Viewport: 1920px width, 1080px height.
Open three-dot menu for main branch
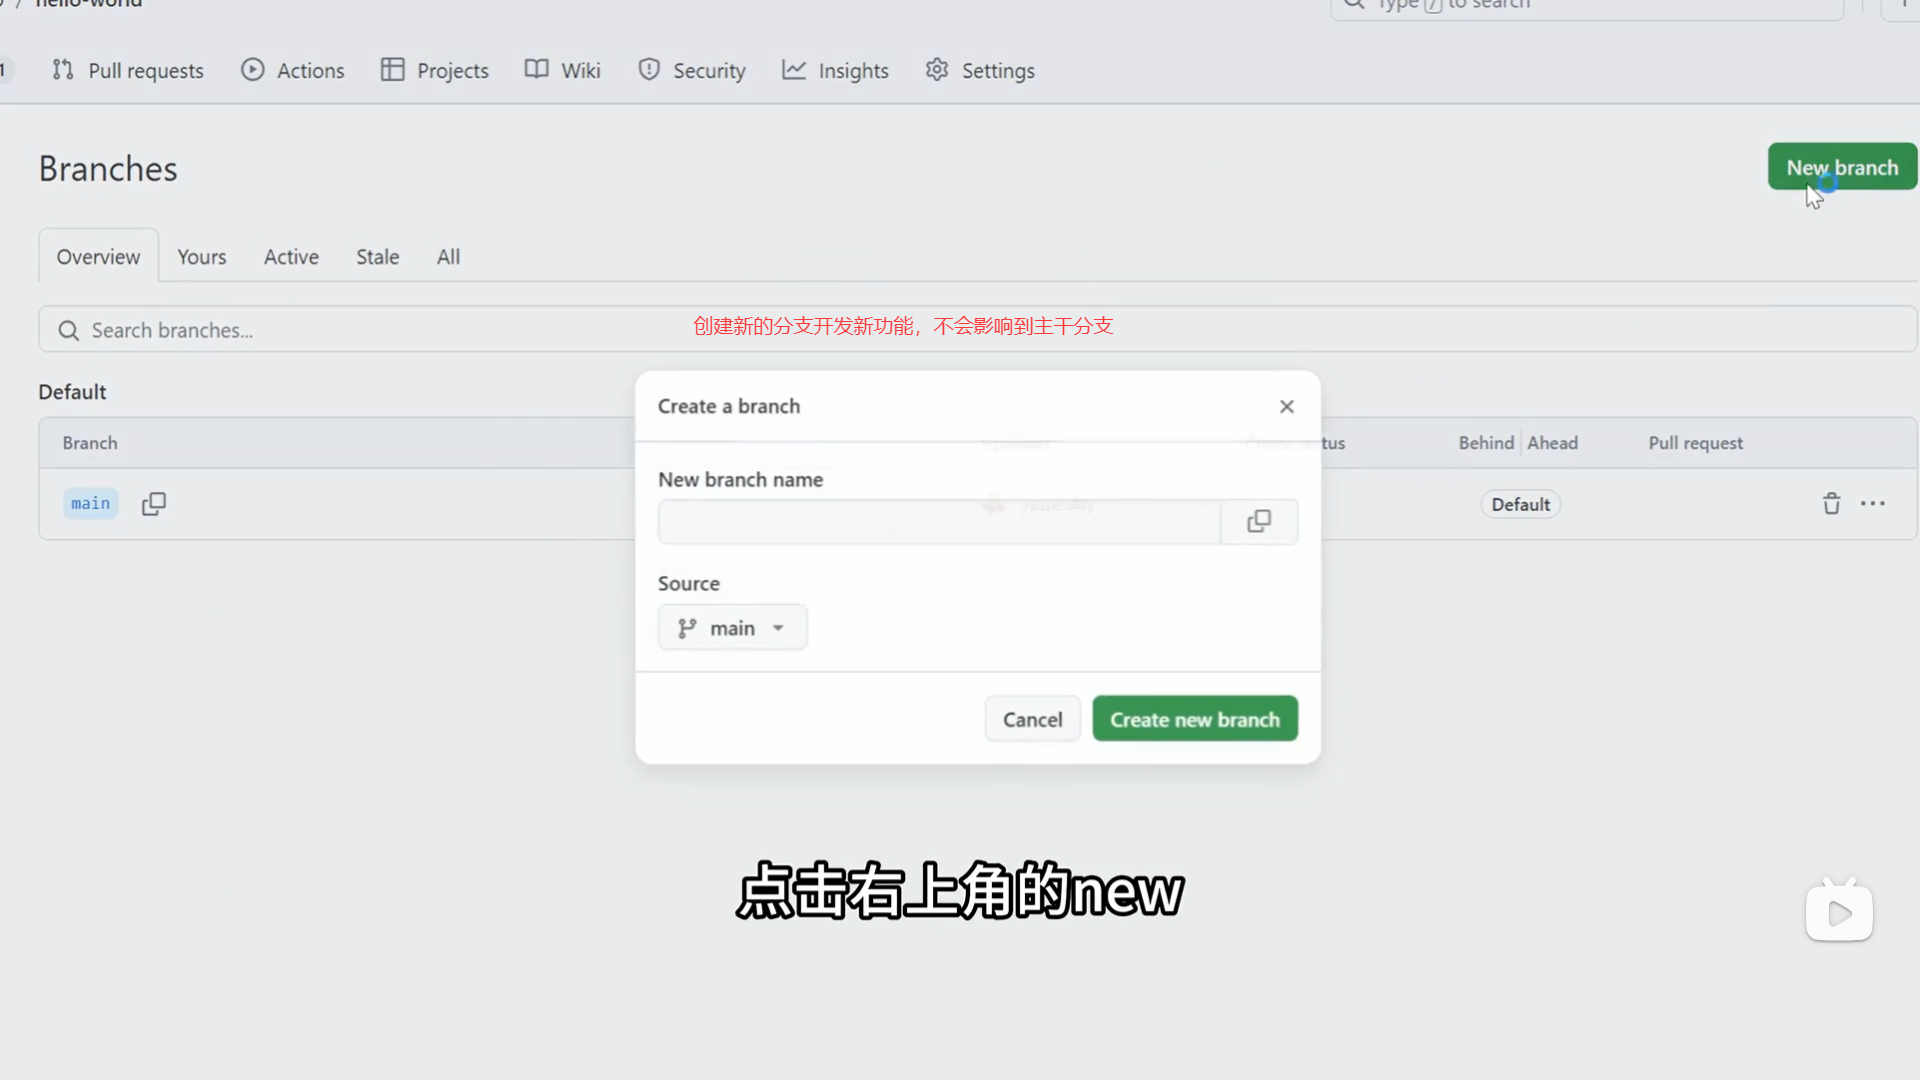coord(1873,504)
